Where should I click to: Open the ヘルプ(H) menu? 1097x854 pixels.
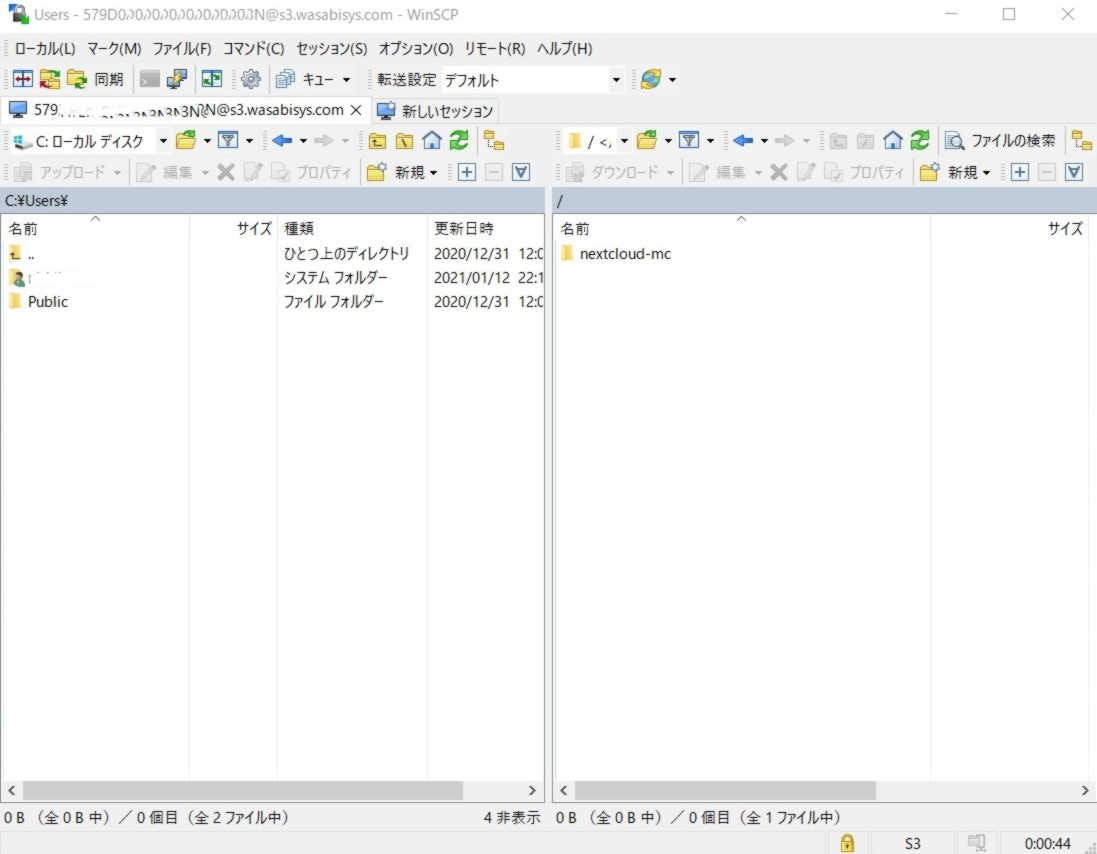[x=565, y=48]
